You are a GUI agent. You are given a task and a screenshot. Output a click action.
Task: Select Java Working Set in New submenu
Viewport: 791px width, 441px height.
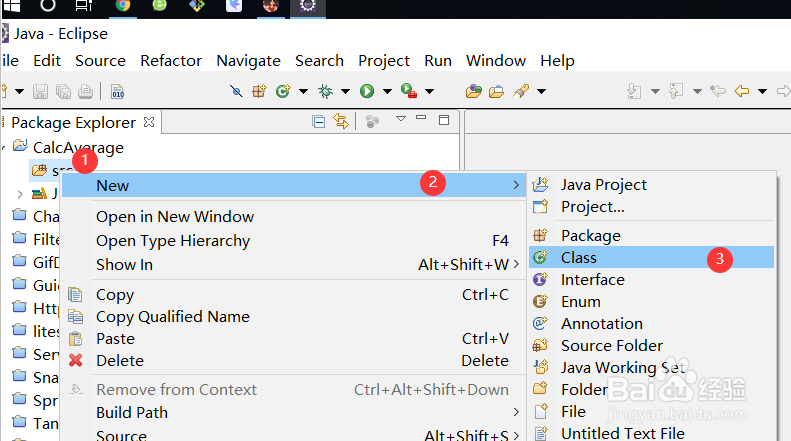pyautogui.click(x=651, y=367)
